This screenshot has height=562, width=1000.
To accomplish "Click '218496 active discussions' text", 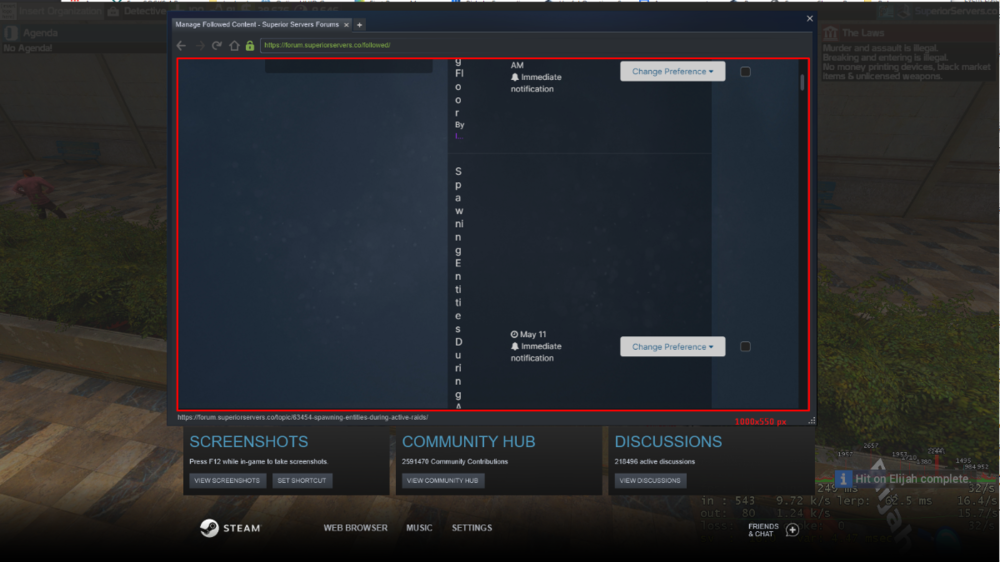I will [x=655, y=461].
